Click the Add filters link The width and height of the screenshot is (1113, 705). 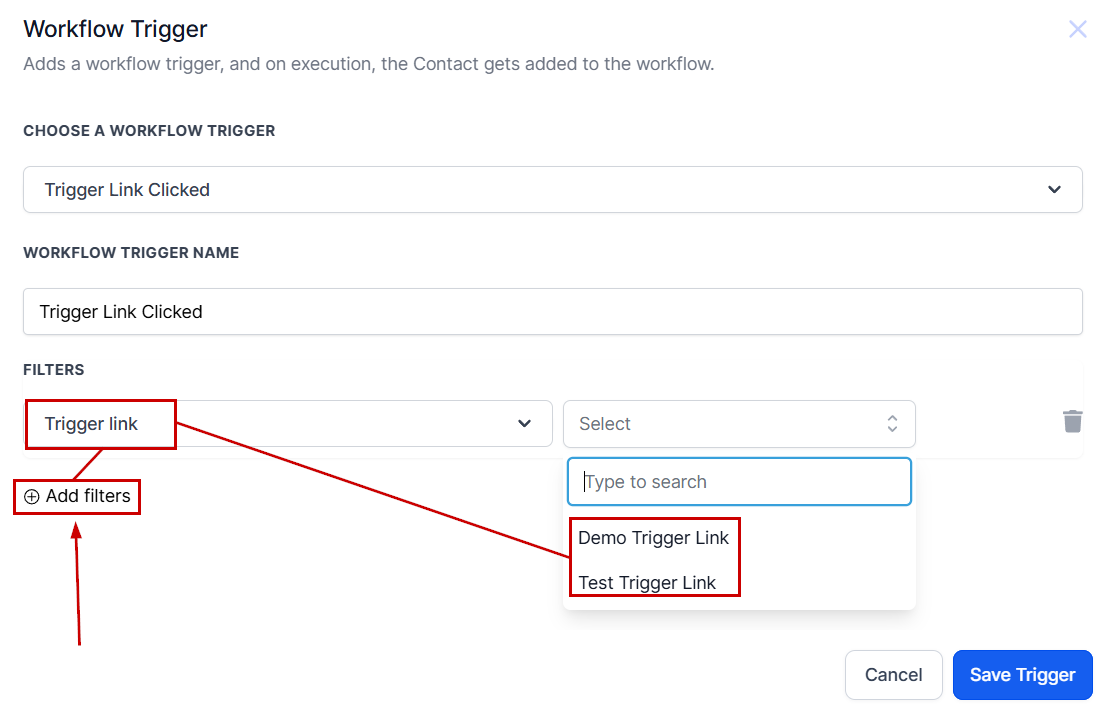click(x=85, y=496)
